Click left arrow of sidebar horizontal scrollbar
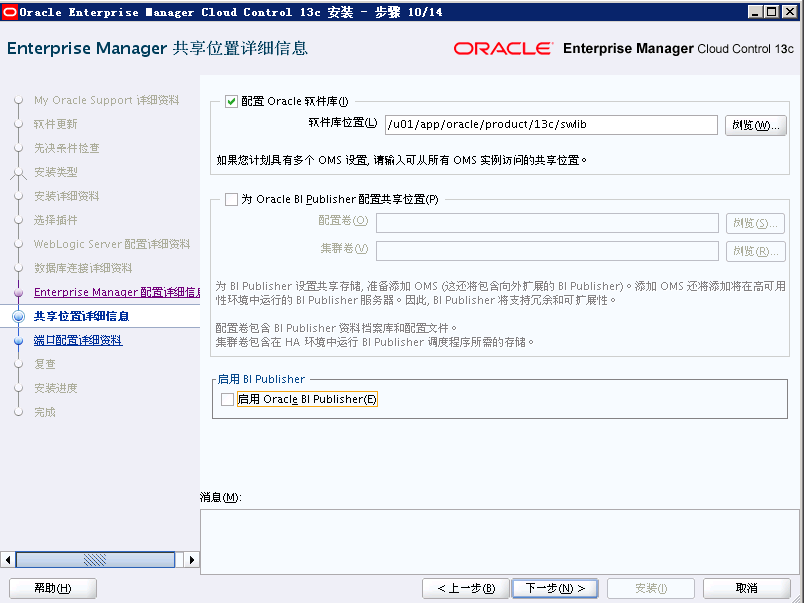This screenshot has height=603, width=804. pos(8,559)
